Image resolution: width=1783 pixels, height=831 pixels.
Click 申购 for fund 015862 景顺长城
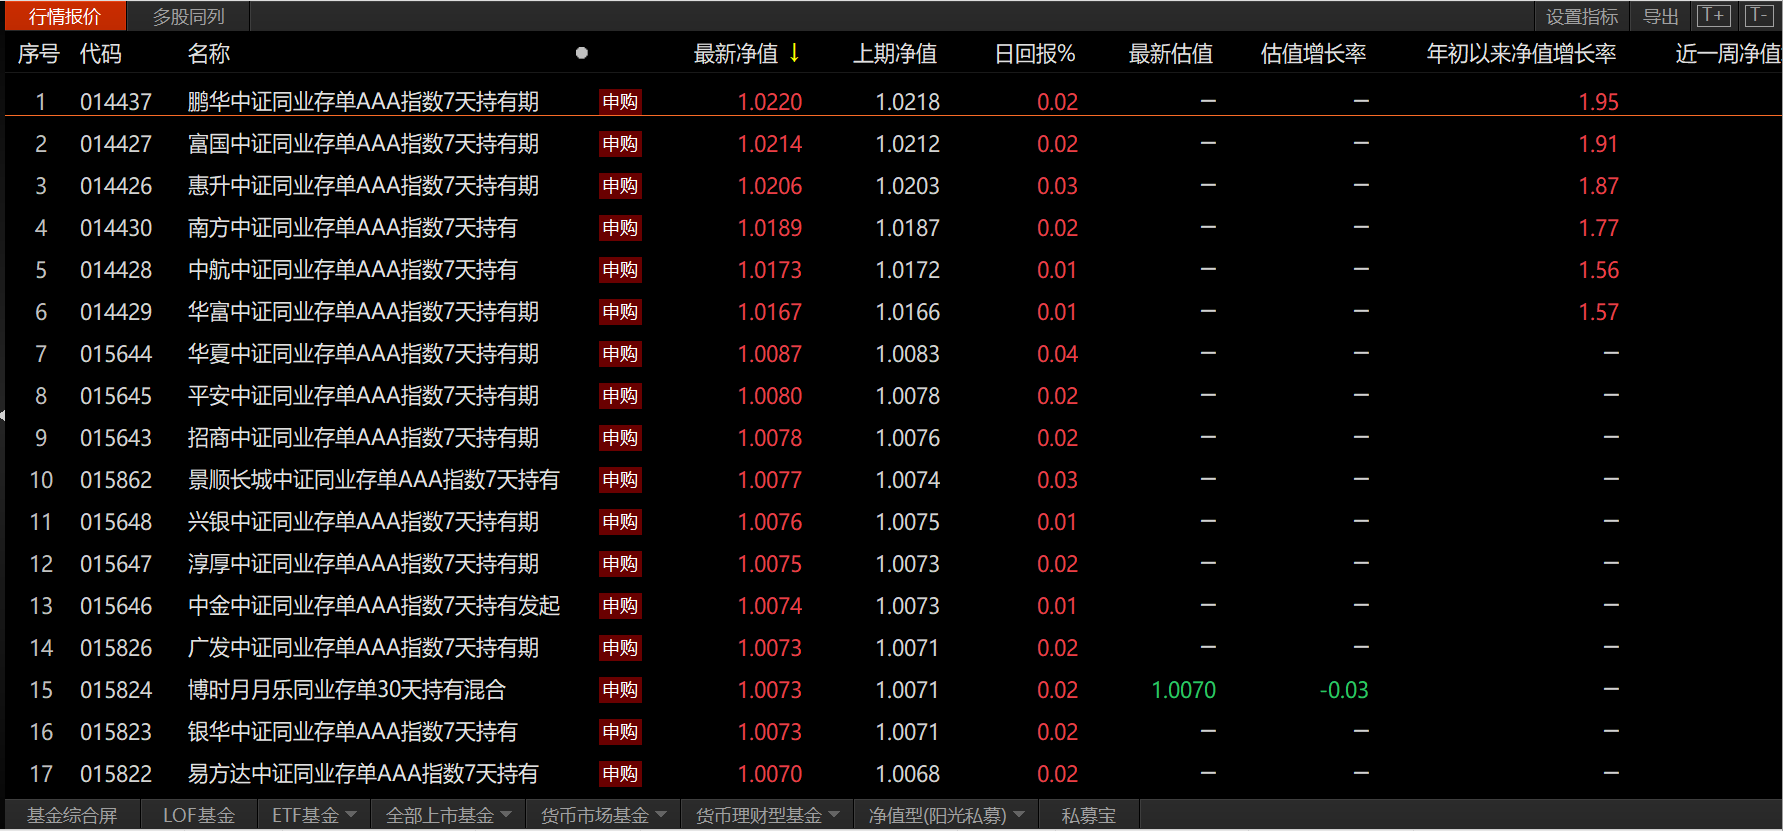pos(620,480)
